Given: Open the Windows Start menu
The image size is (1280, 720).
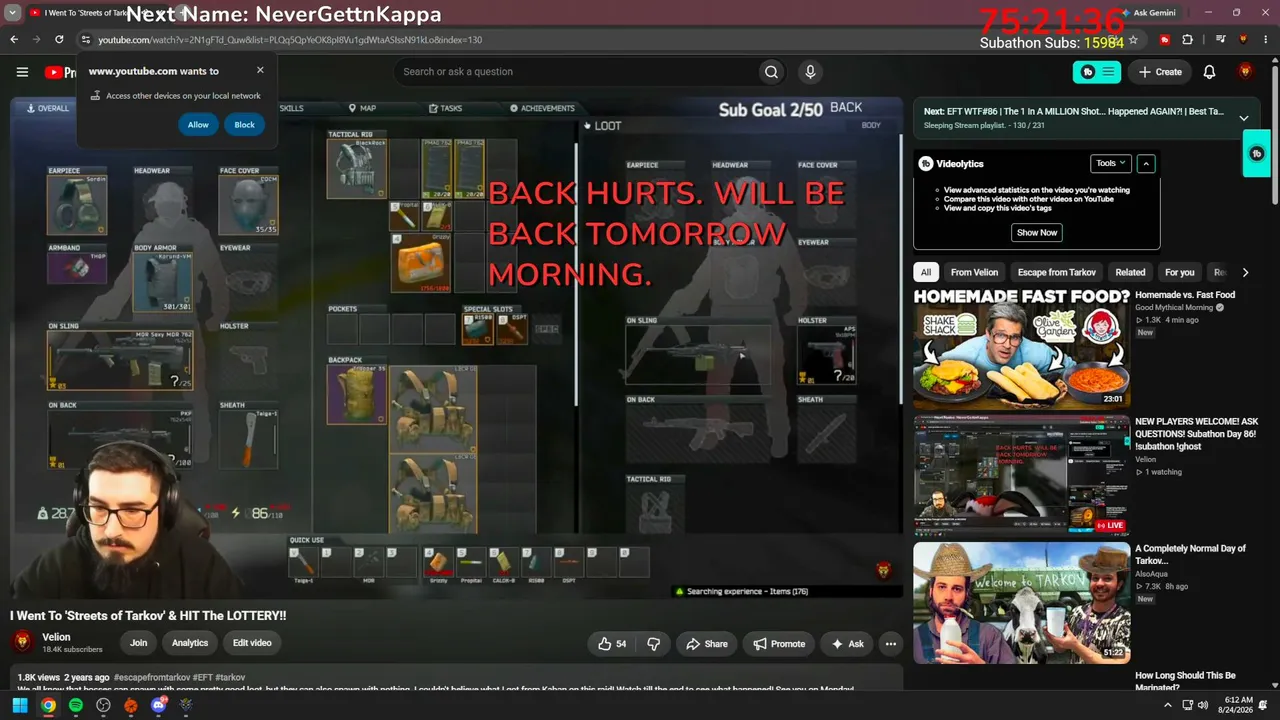Looking at the screenshot, I should point(19,705).
